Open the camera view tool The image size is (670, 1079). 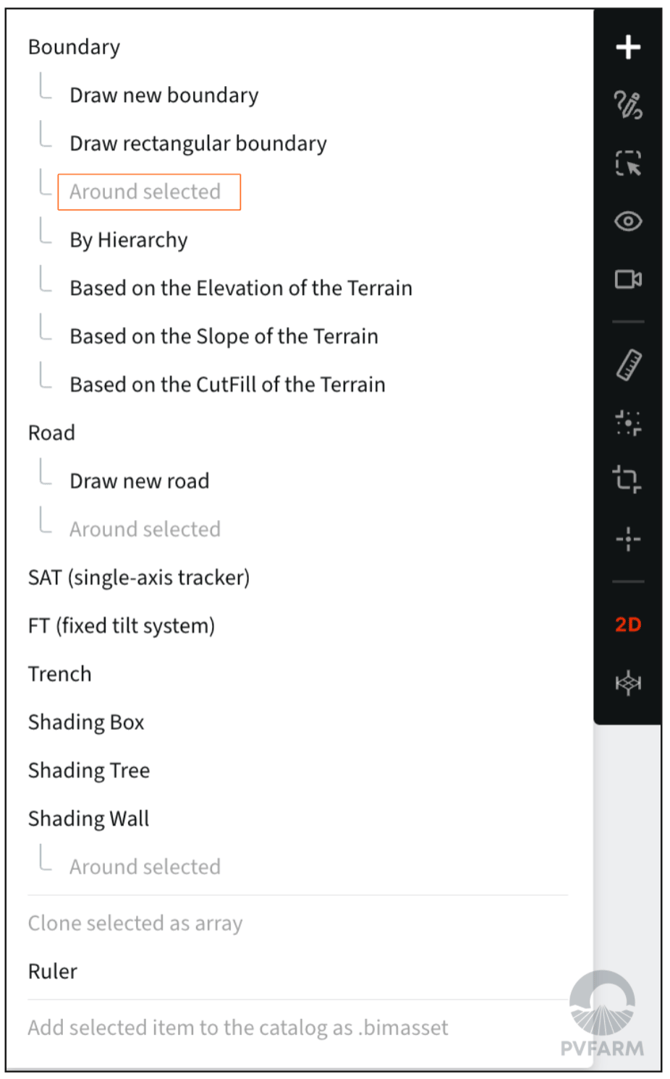click(x=628, y=281)
